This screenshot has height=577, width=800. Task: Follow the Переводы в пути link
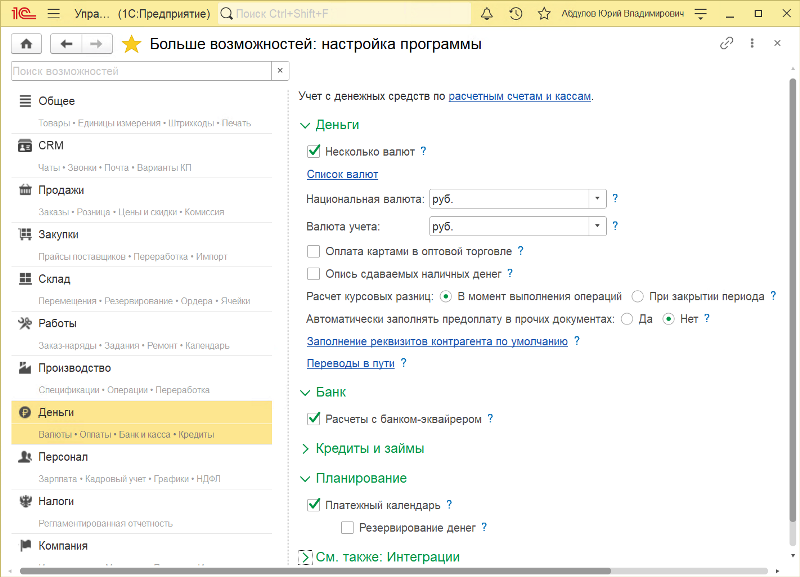pyautogui.click(x=350, y=363)
